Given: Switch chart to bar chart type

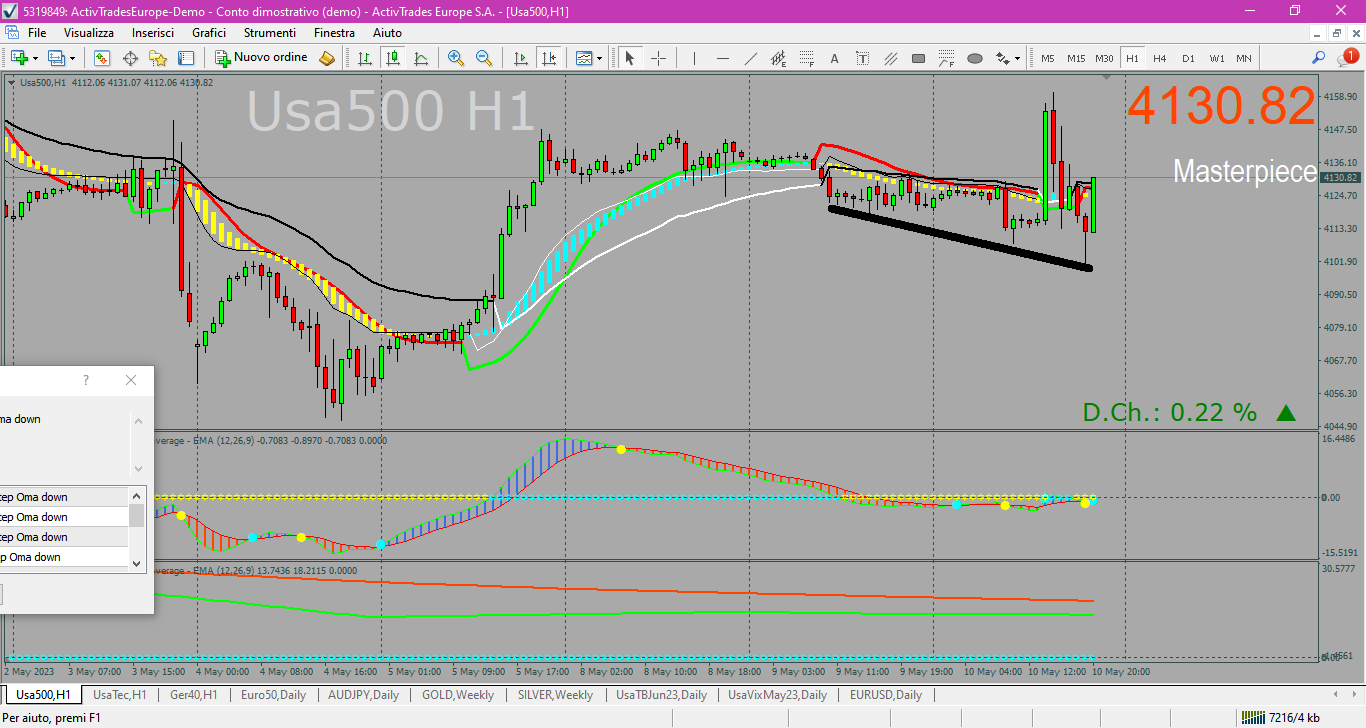Looking at the screenshot, I should [365, 58].
